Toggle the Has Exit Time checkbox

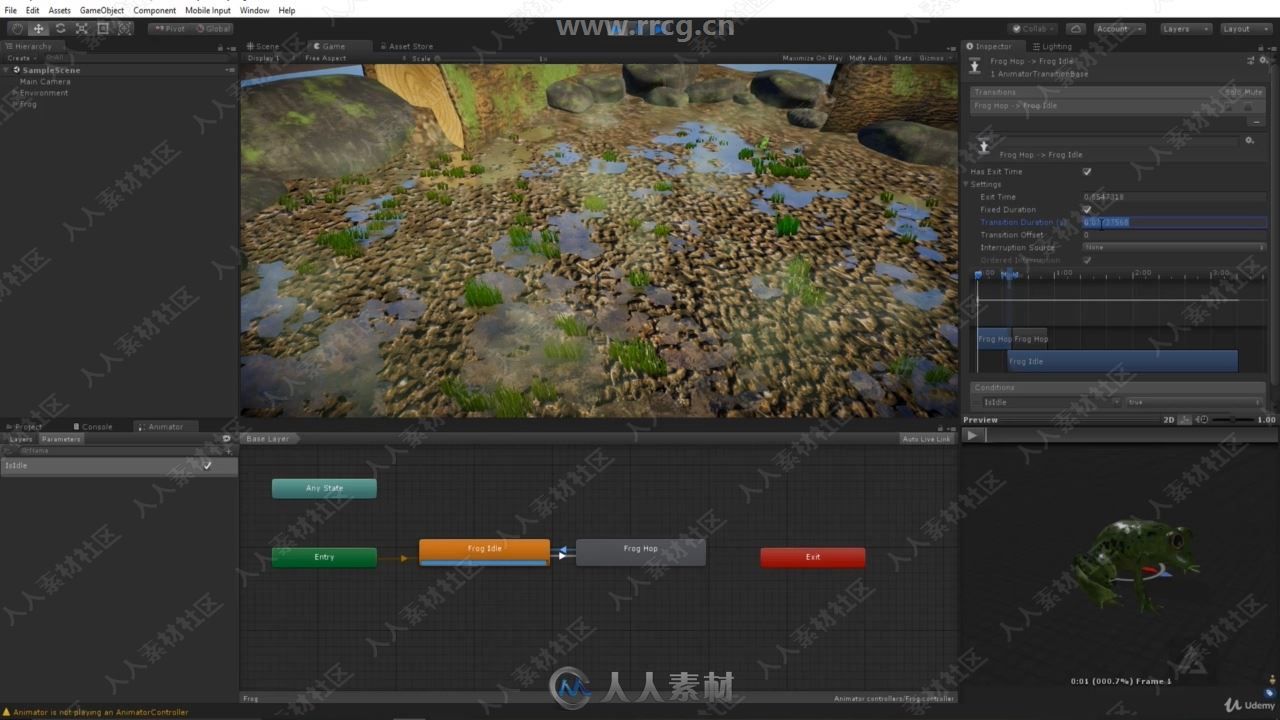pos(1087,172)
